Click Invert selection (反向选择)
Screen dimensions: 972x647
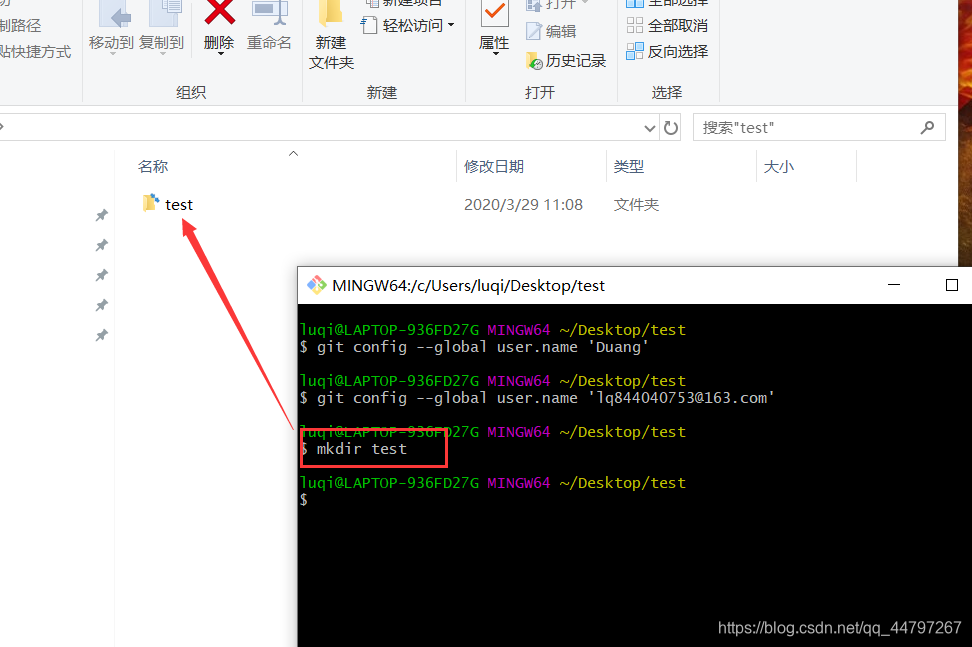(x=667, y=51)
